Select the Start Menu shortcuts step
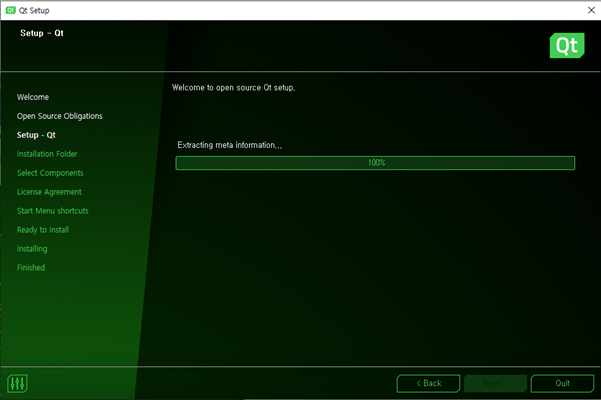601x400 pixels. click(53, 211)
